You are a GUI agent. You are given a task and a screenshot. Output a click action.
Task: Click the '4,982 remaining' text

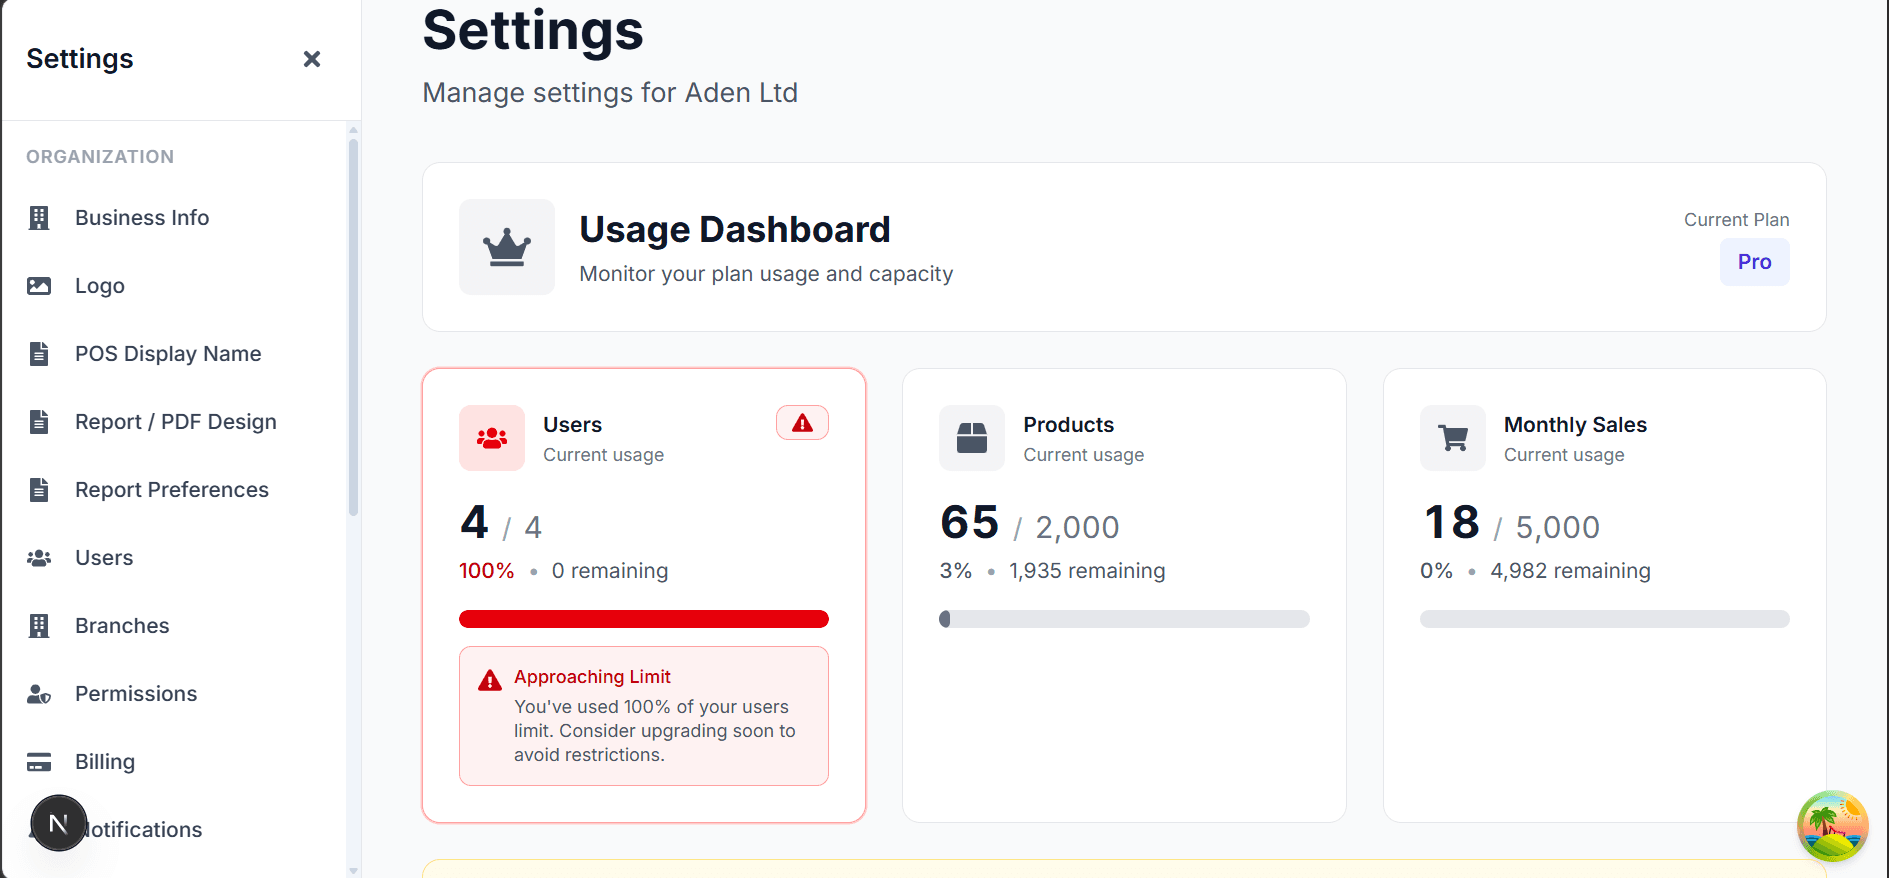[1570, 571]
